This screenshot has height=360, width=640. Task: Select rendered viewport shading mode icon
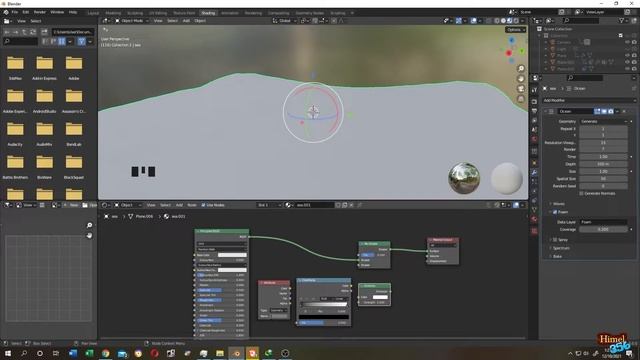pos(516,21)
